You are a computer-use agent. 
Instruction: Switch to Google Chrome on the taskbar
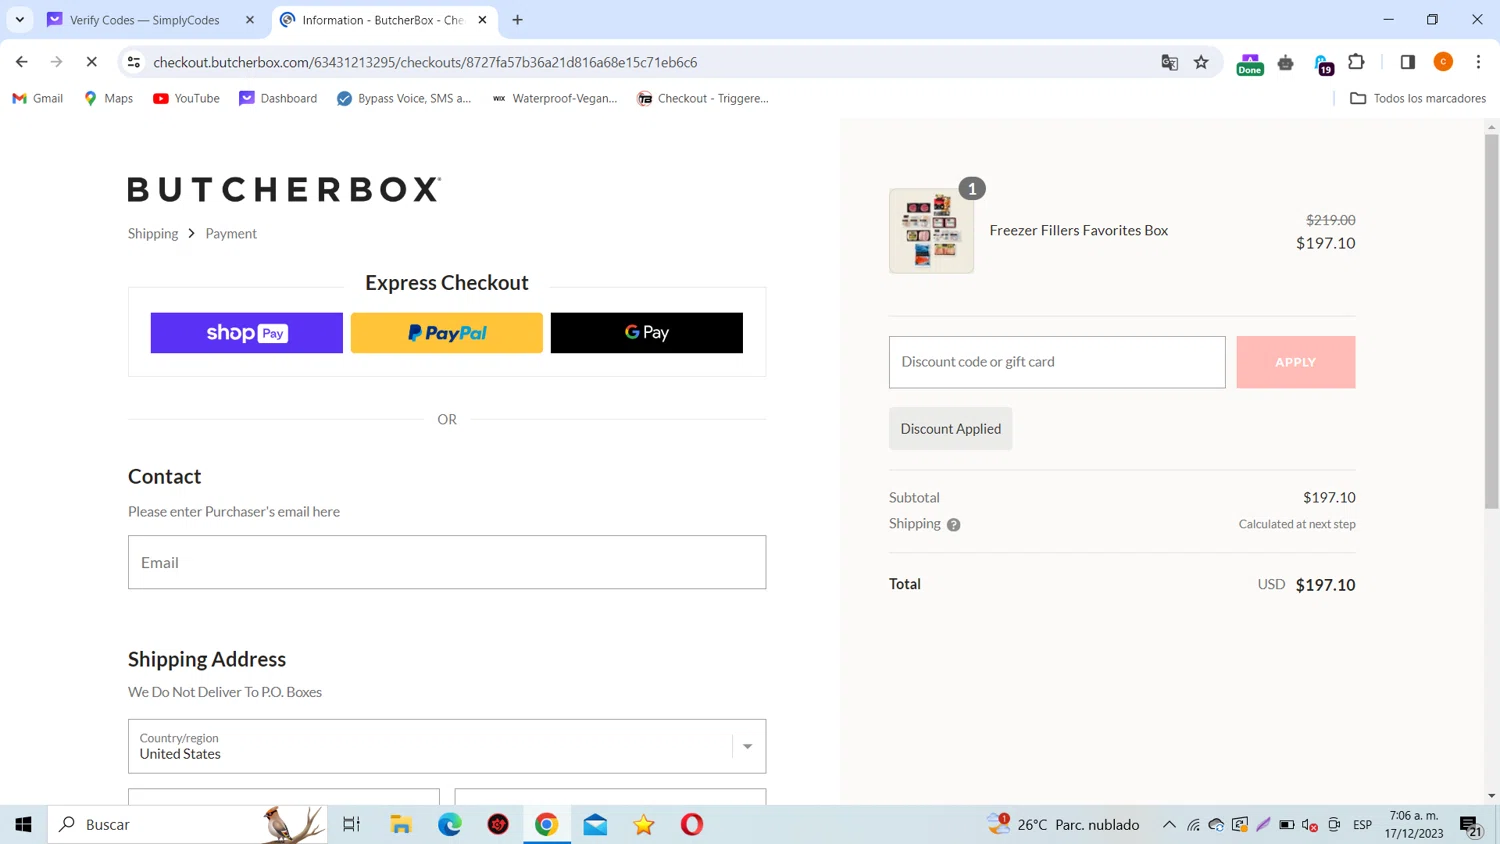click(547, 824)
